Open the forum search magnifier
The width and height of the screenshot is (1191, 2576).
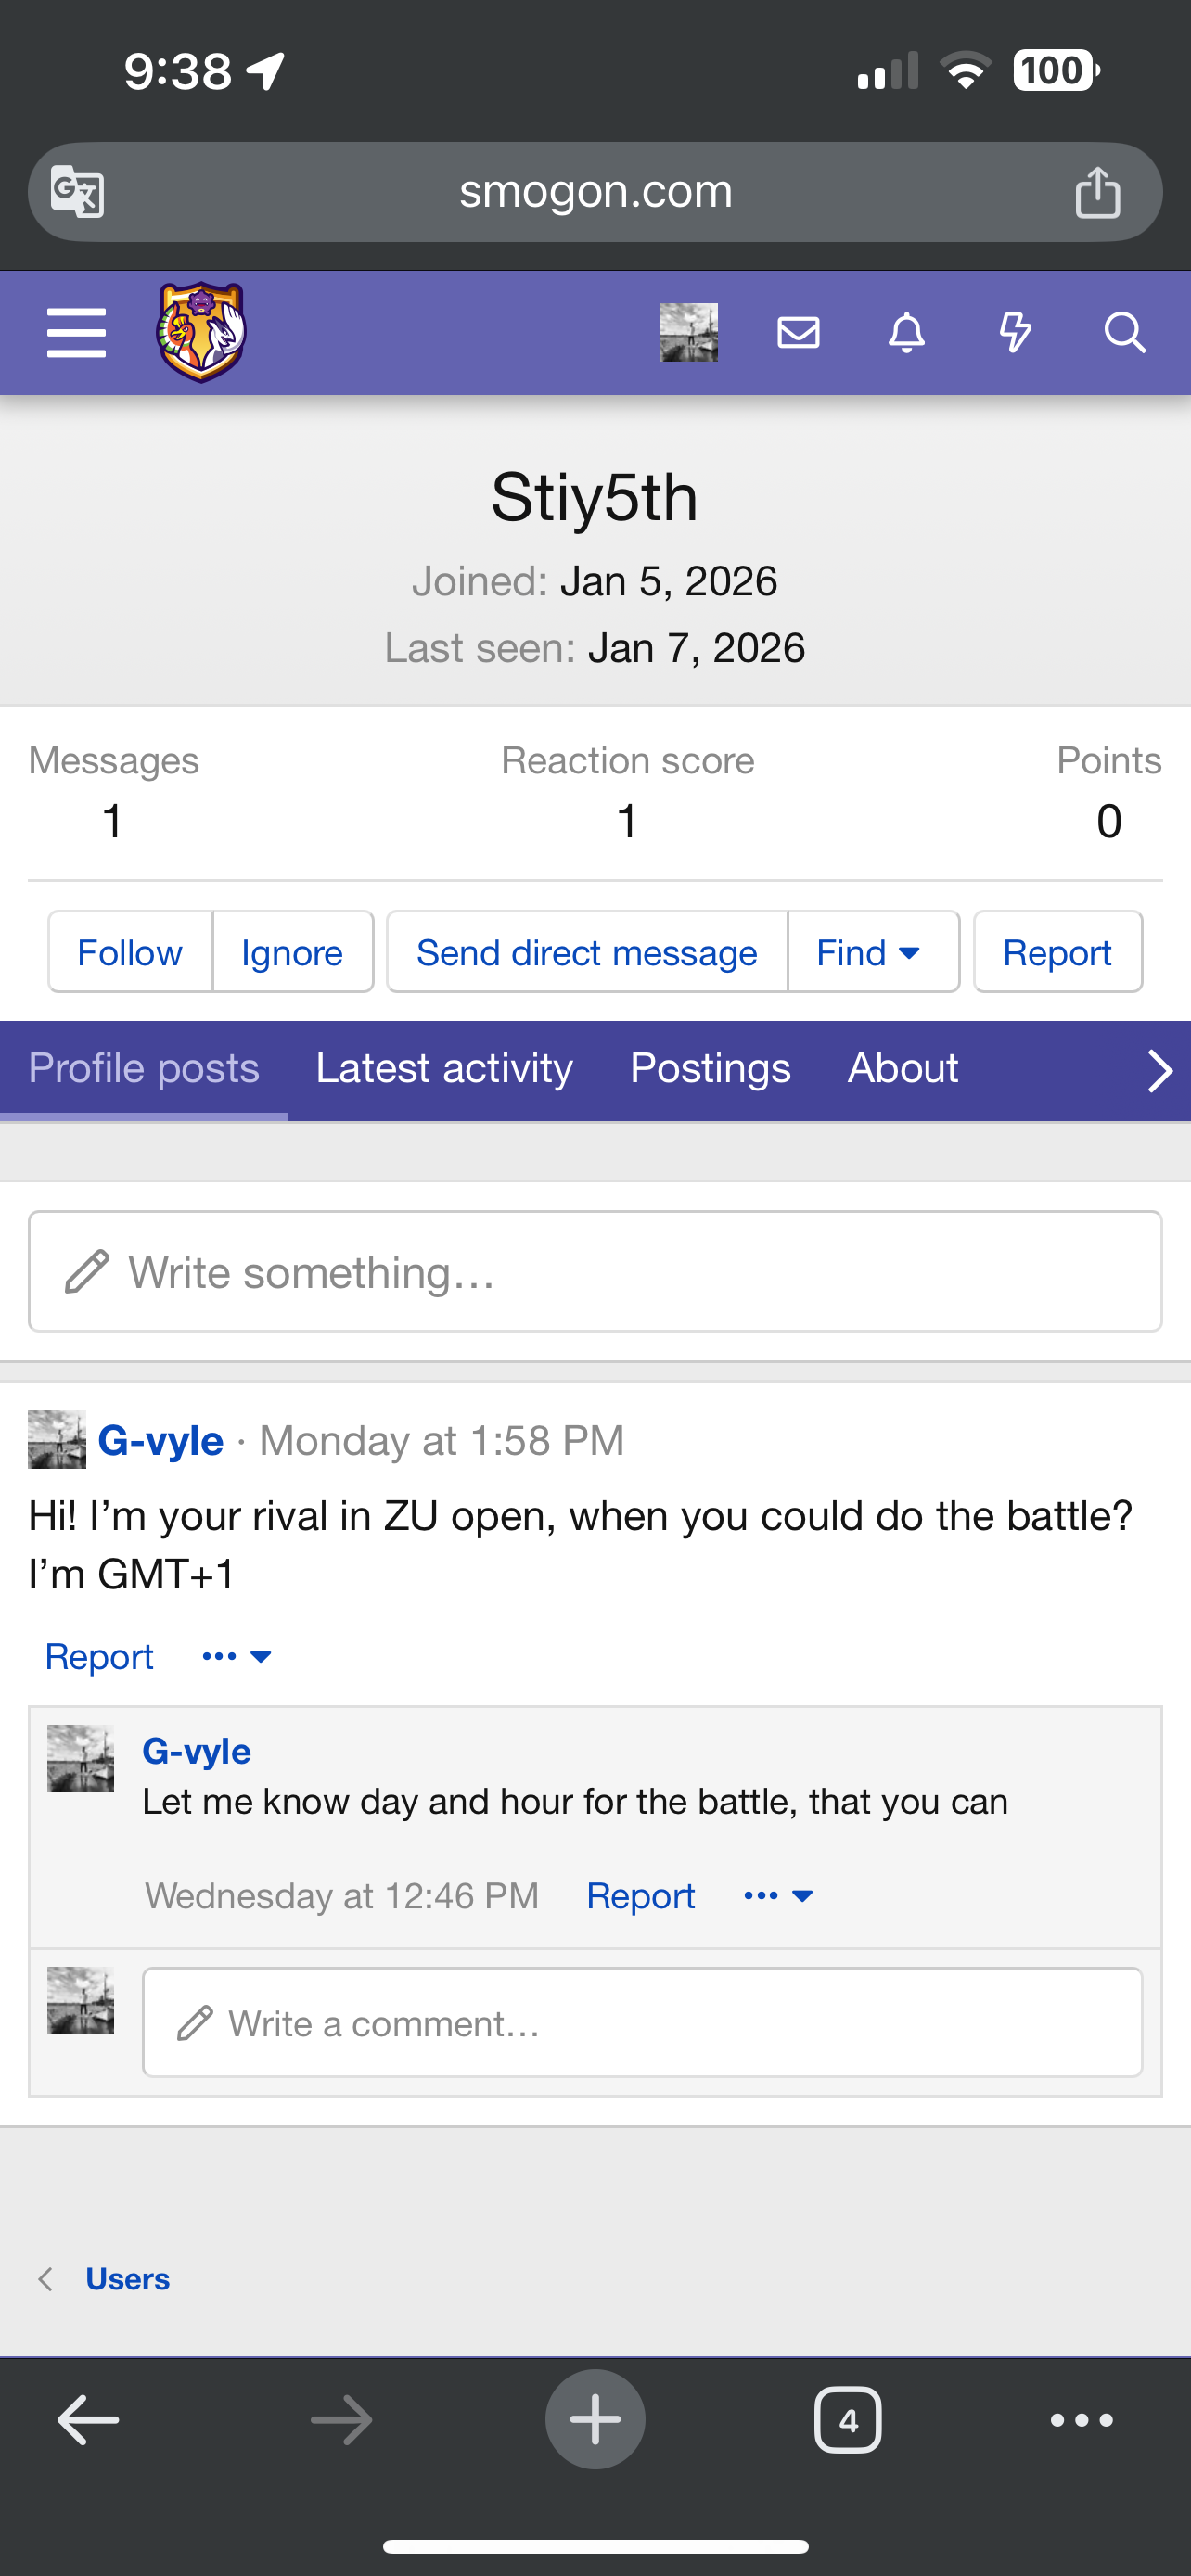tap(1124, 332)
